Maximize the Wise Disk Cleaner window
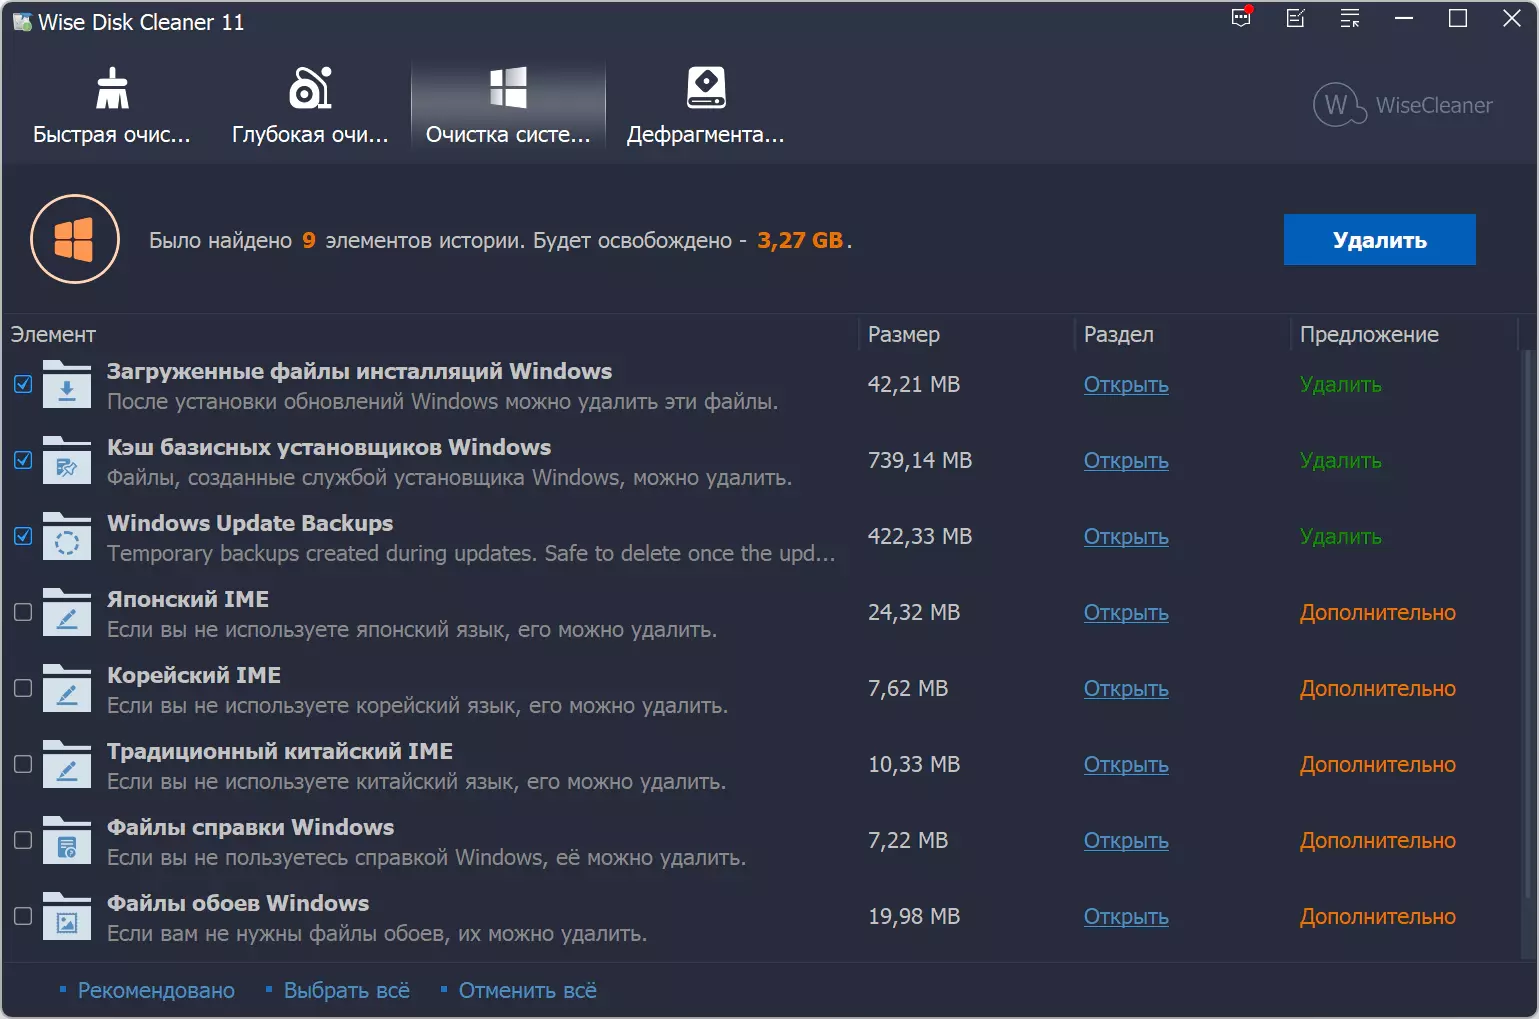1539x1019 pixels. pyautogui.click(x=1458, y=18)
